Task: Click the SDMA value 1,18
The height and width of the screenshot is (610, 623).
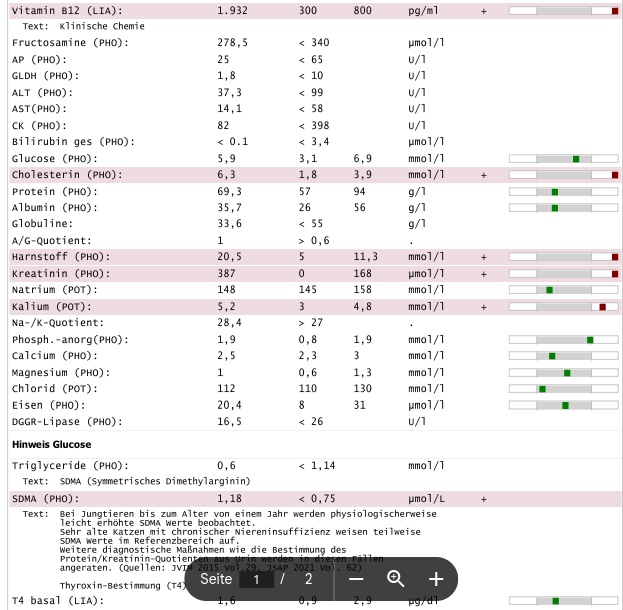Action: [x=229, y=498]
